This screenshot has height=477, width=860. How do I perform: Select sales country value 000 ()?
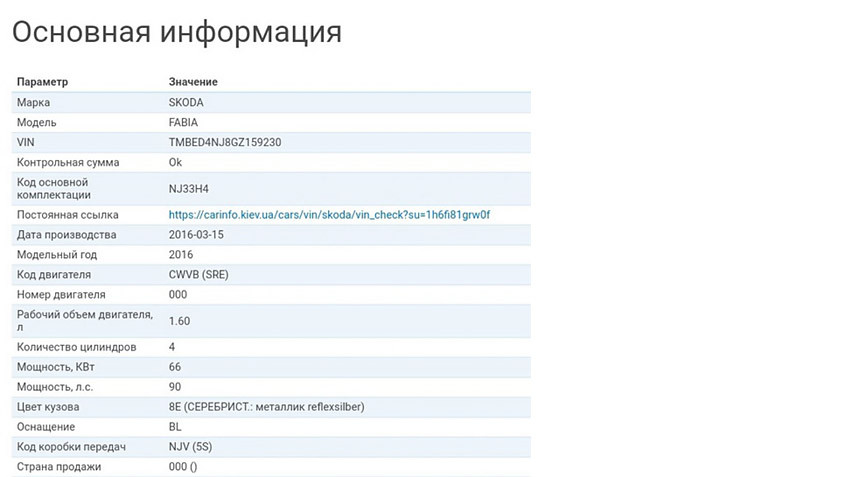coord(183,467)
